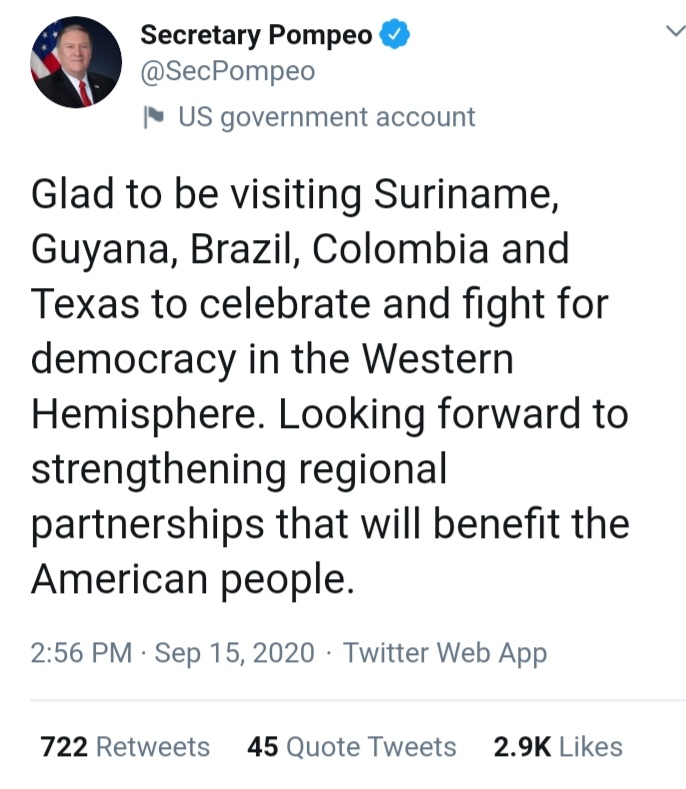Viewport: 686px width, 789px height.
Task: View the 722 Retweets list
Action: point(125,747)
